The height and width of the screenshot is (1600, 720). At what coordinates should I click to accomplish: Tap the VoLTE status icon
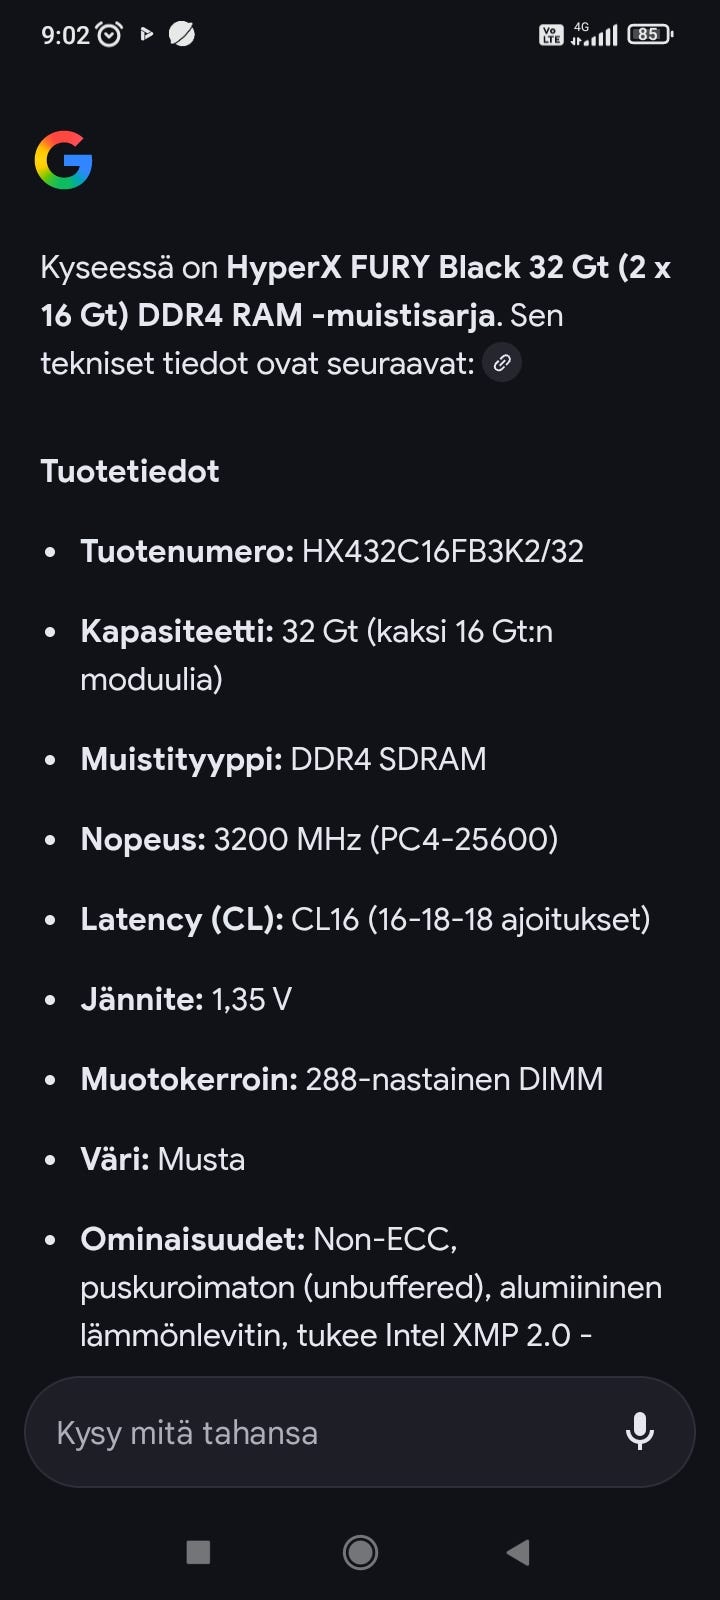(x=550, y=35)
